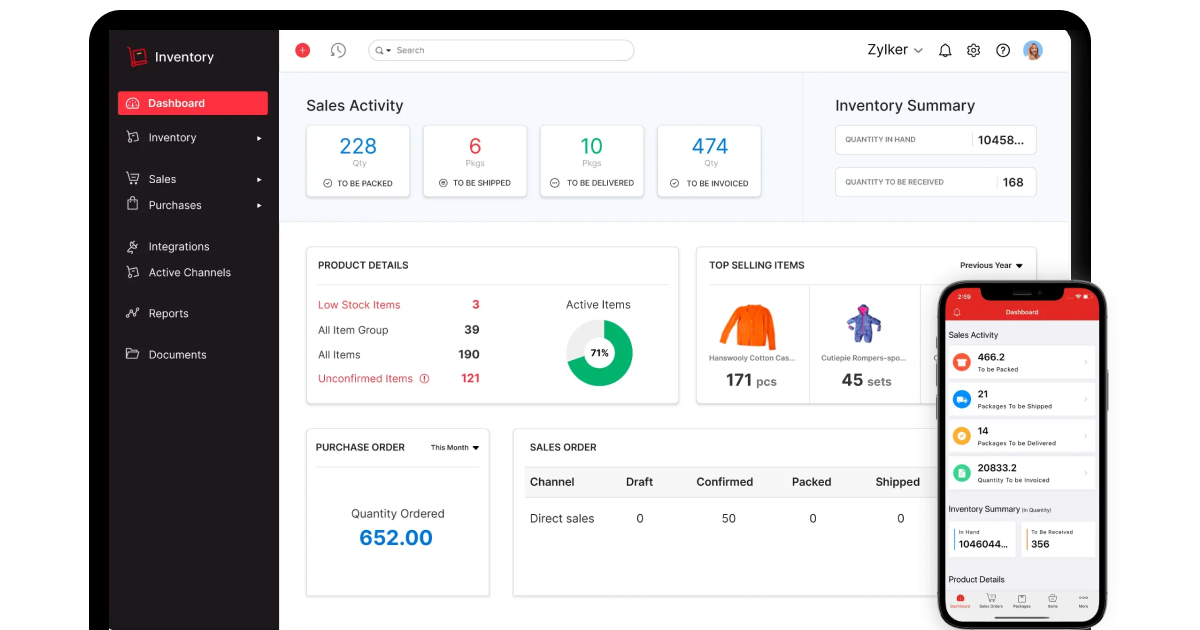Open the Settings gear icon

pyautogui.click(x=973, y=50)
